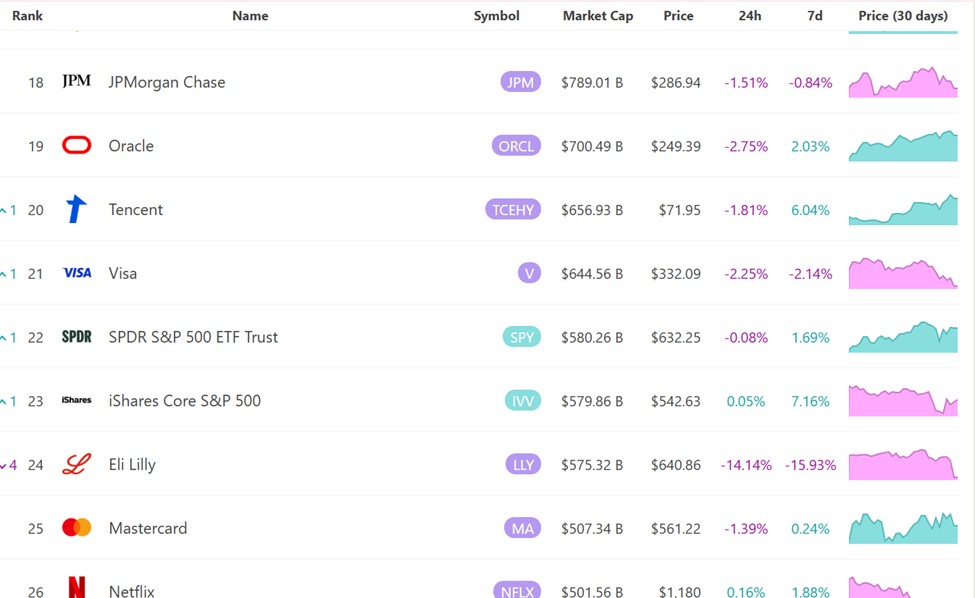
Task: Click the SPDR rank up-1 indicator
Action: pos(9,338)
